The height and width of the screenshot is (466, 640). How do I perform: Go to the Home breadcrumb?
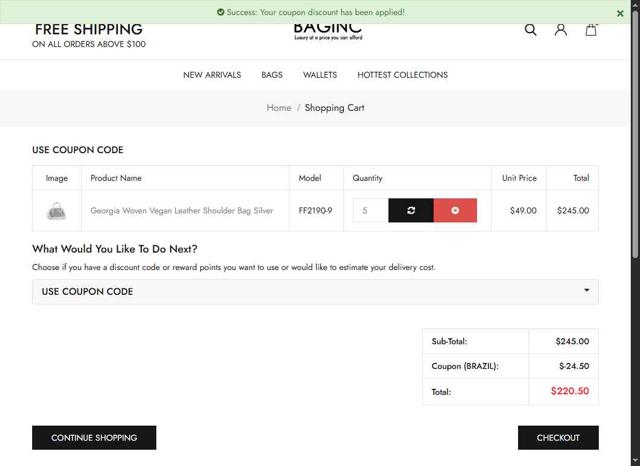tap(279, 108)
